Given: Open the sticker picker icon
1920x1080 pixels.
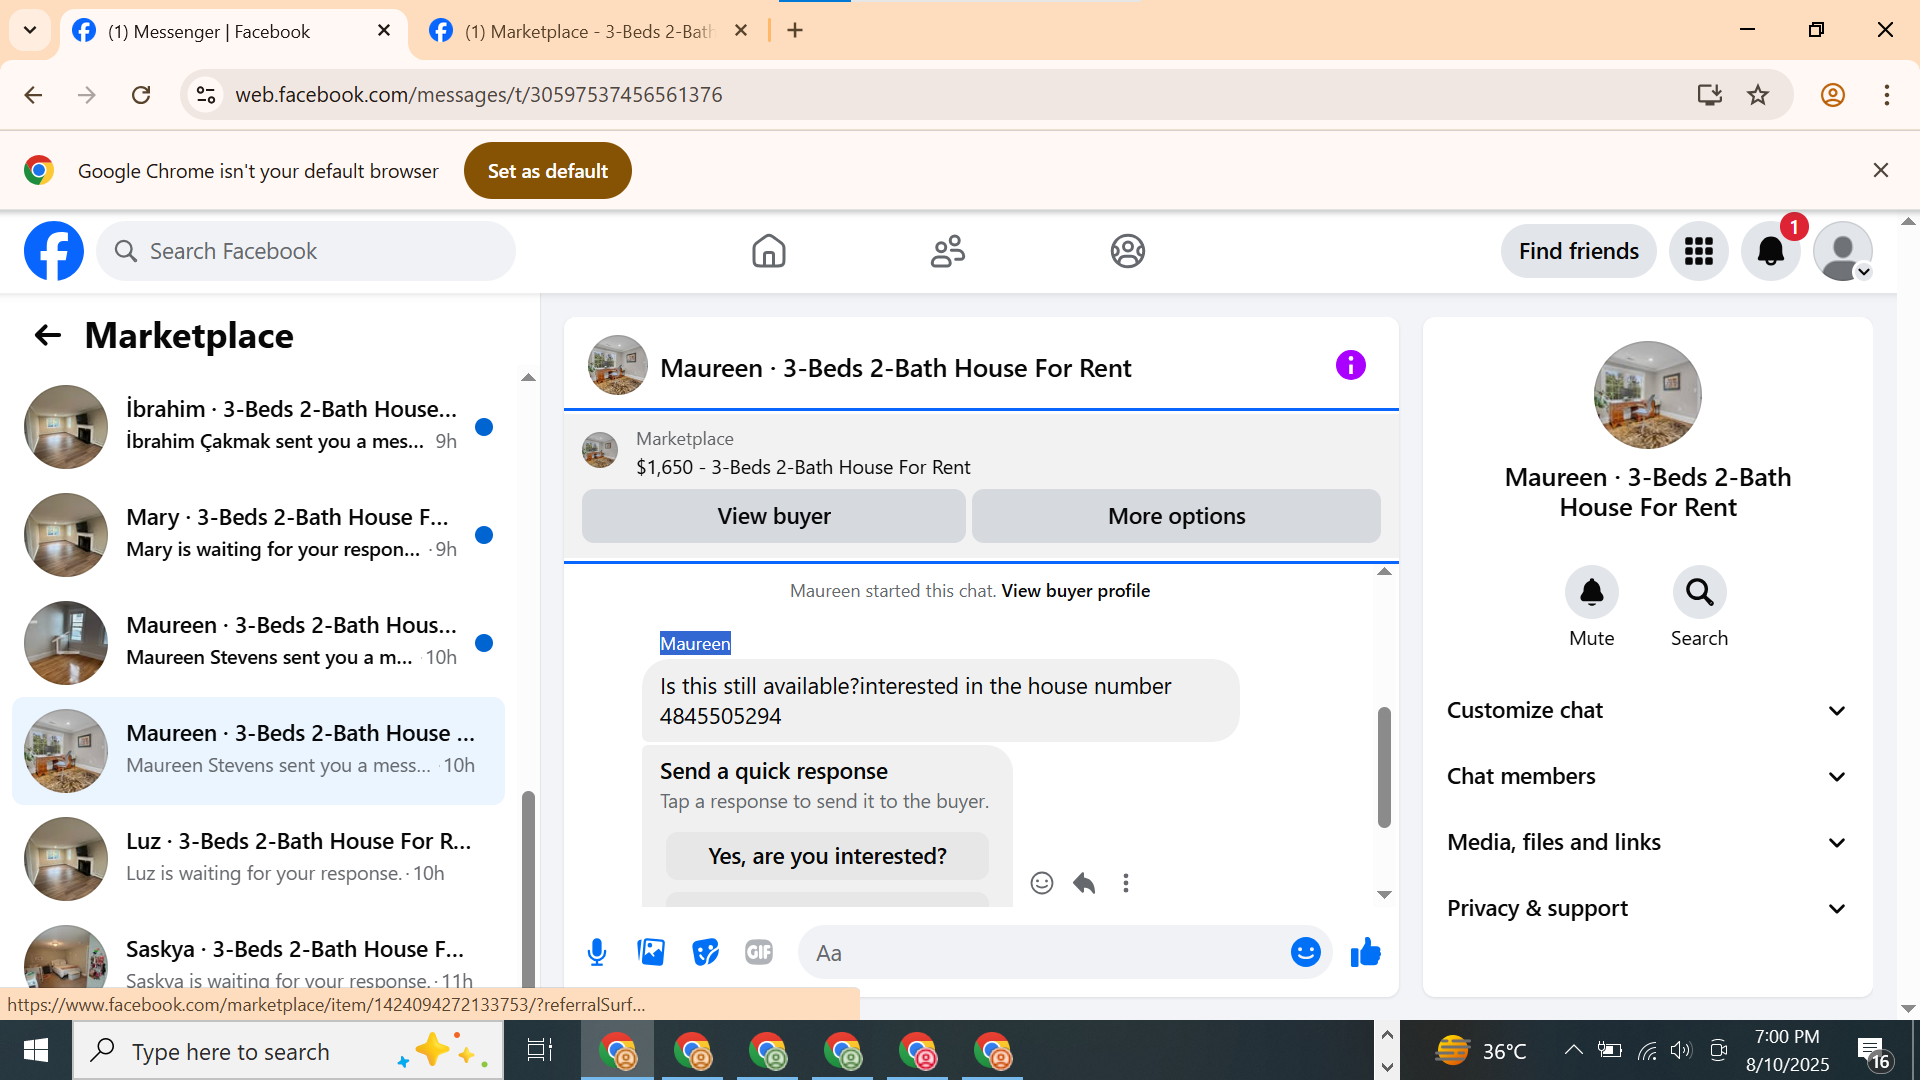Looking at the screenshot, I should coord(705,952).
